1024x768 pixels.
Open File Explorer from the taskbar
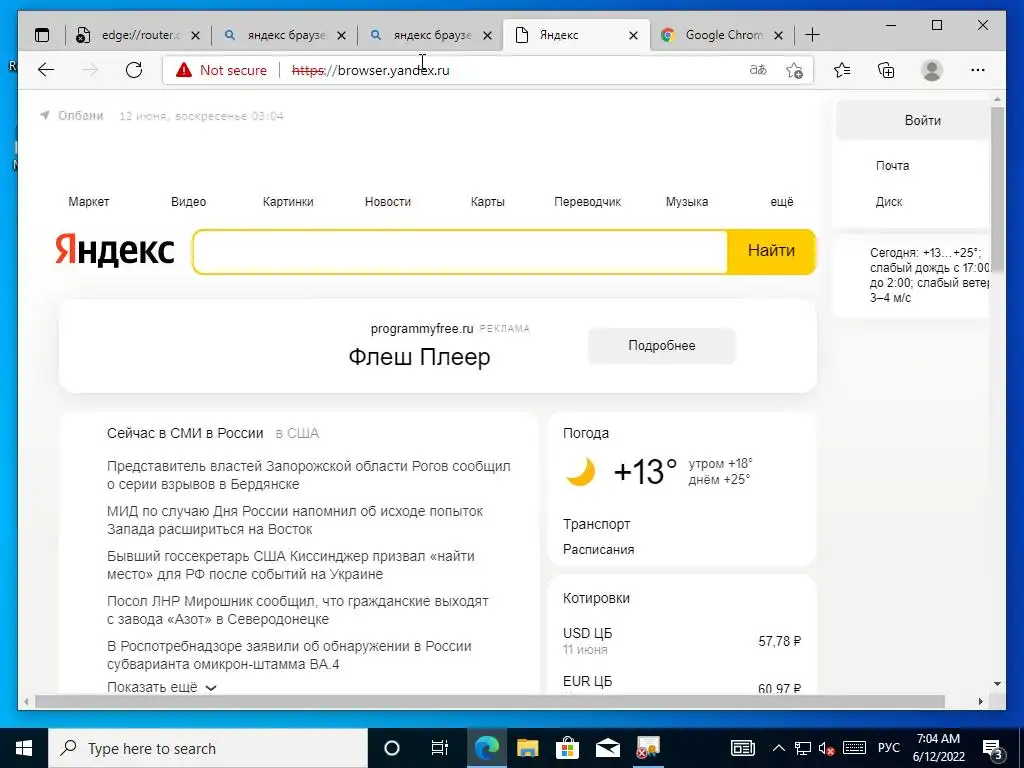coord(527,748)
